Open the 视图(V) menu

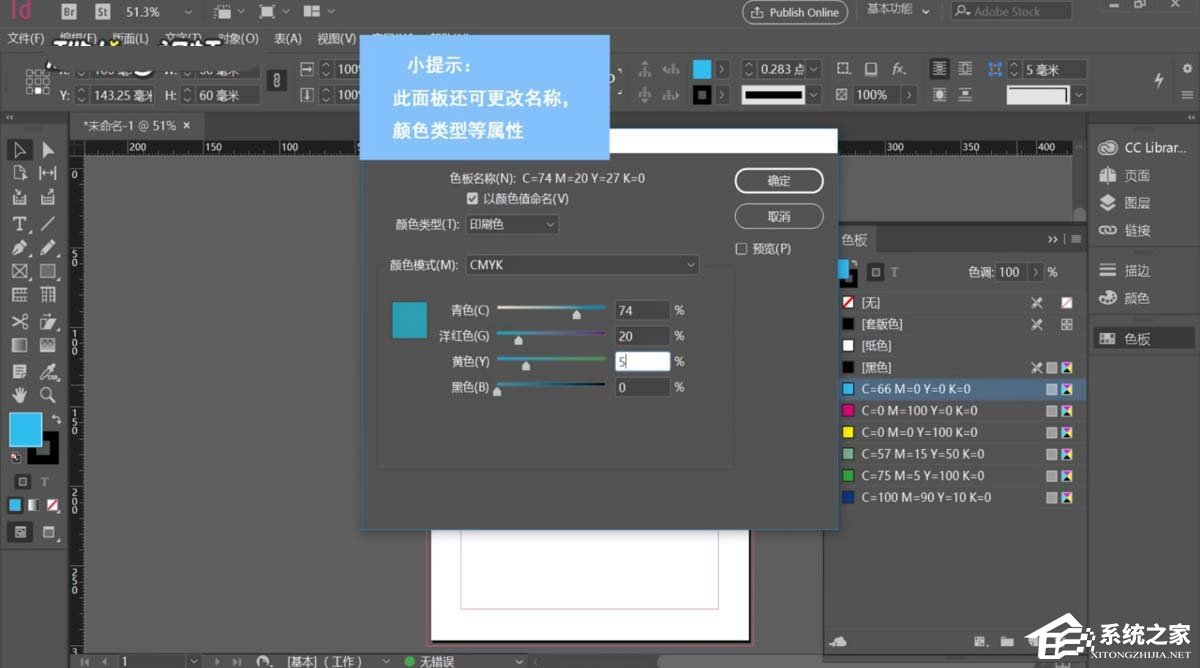click(336, 39)
